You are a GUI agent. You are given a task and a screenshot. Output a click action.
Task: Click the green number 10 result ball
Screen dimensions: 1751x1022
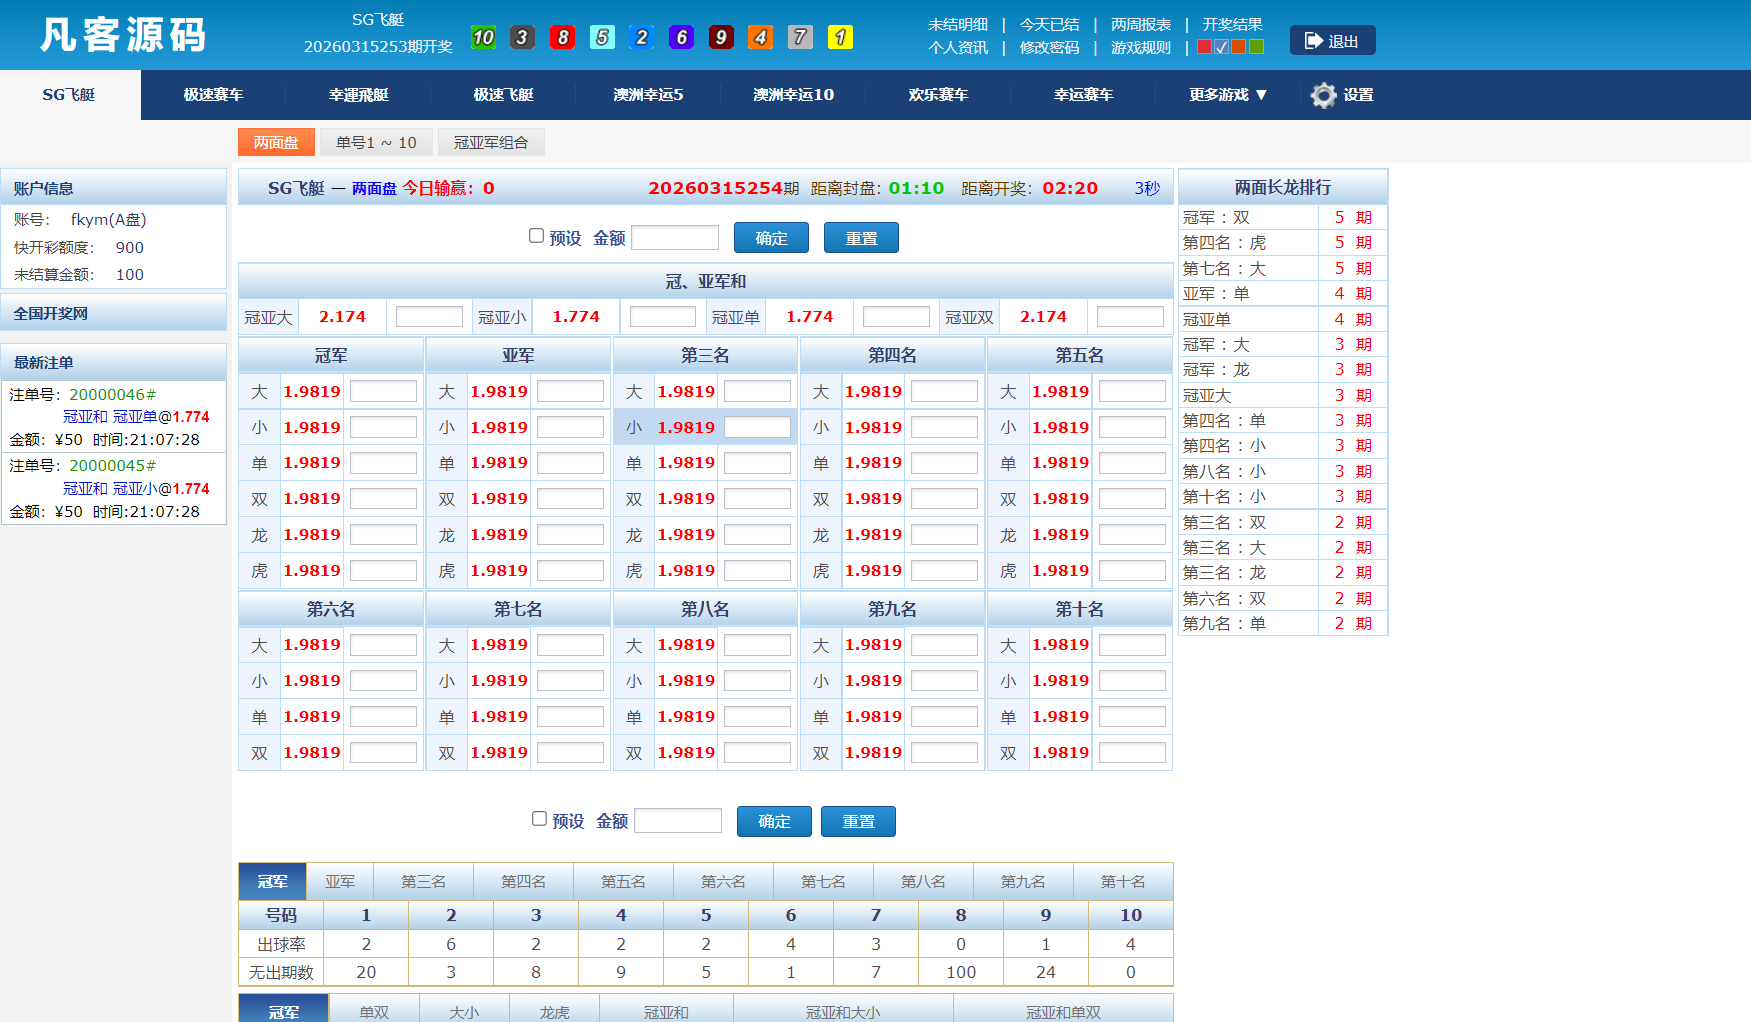click(x=483, y=35)
